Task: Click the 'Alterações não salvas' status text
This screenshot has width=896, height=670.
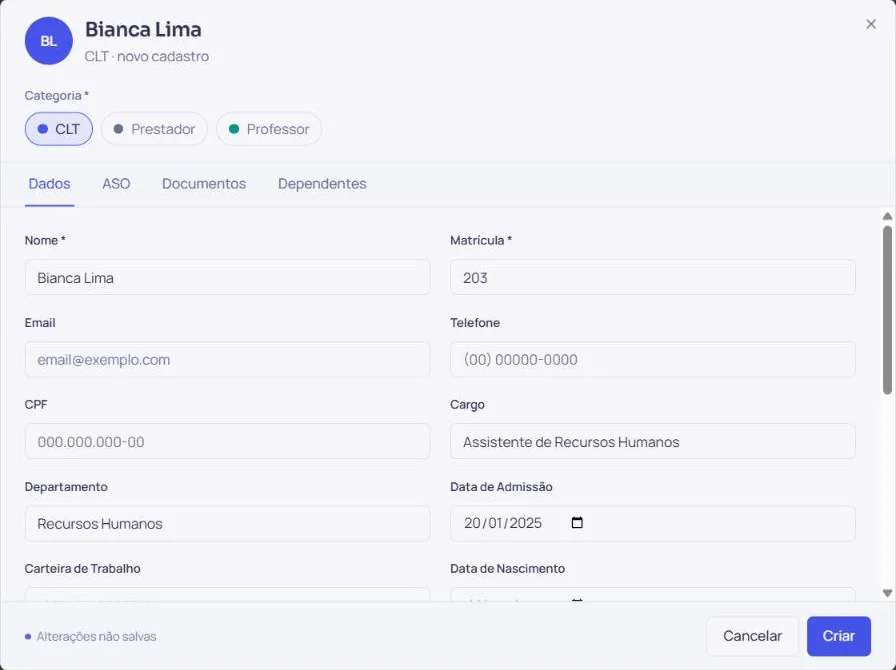Action: tap(97, 636)
